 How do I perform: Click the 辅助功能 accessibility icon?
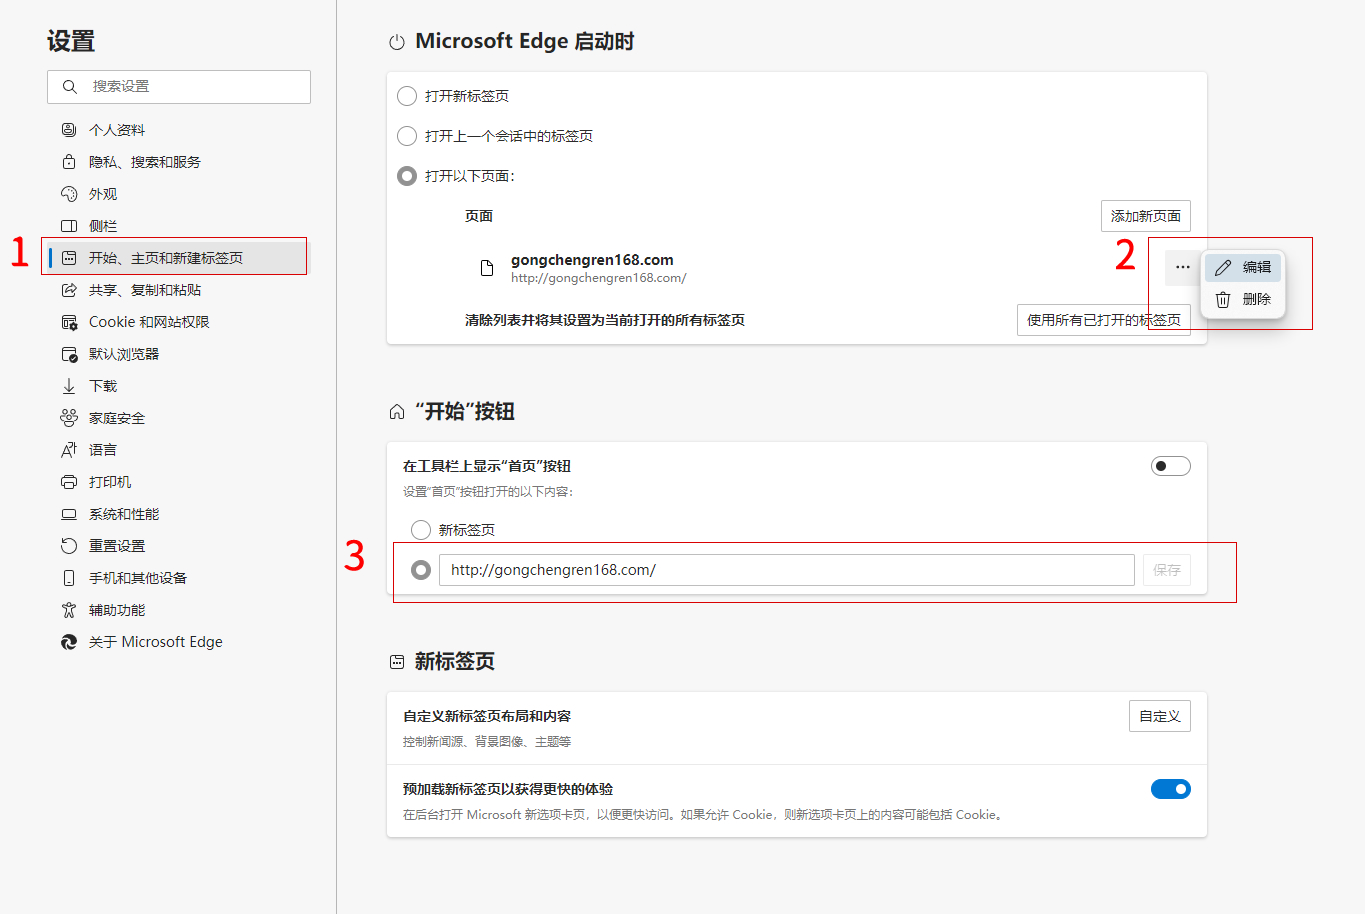pyautogui.click(x=69, y=610)
